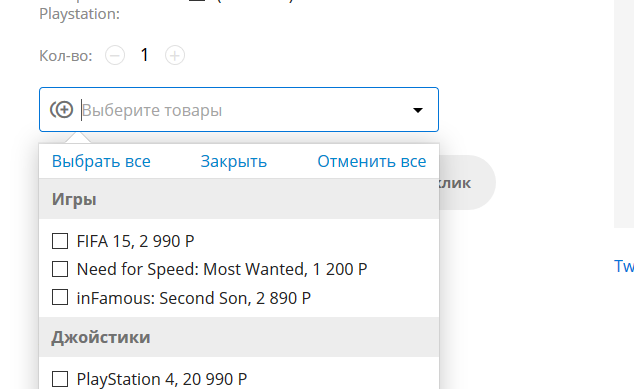This screenshot has height=389, width=634.
Task: Click the circled plus icon in product field
Action: click(x=61, y=110)
